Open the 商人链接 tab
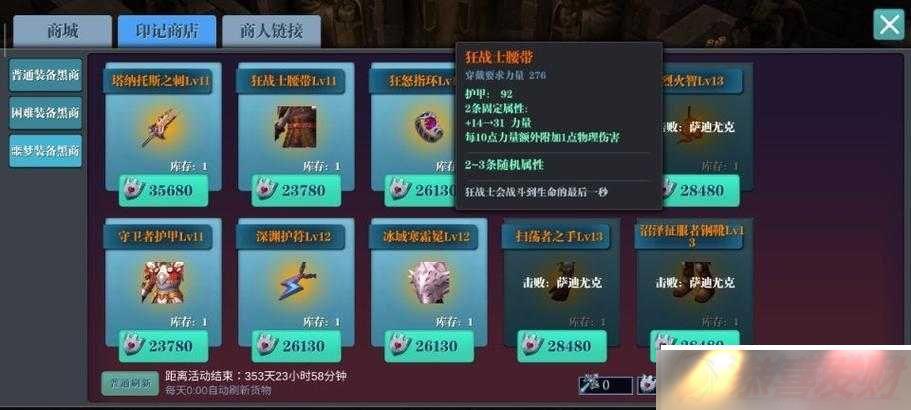Viewport: 911px width, 410px height. [271, 31]
